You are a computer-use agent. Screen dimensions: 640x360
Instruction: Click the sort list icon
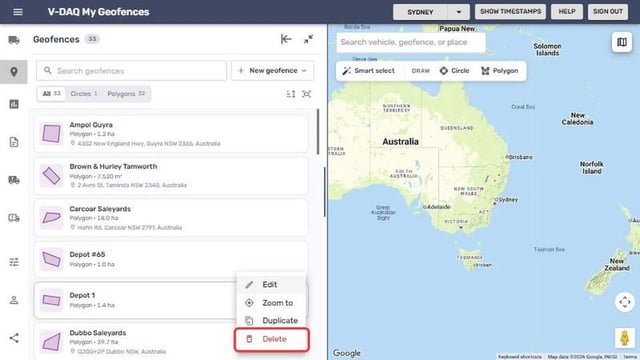point(291,94)
